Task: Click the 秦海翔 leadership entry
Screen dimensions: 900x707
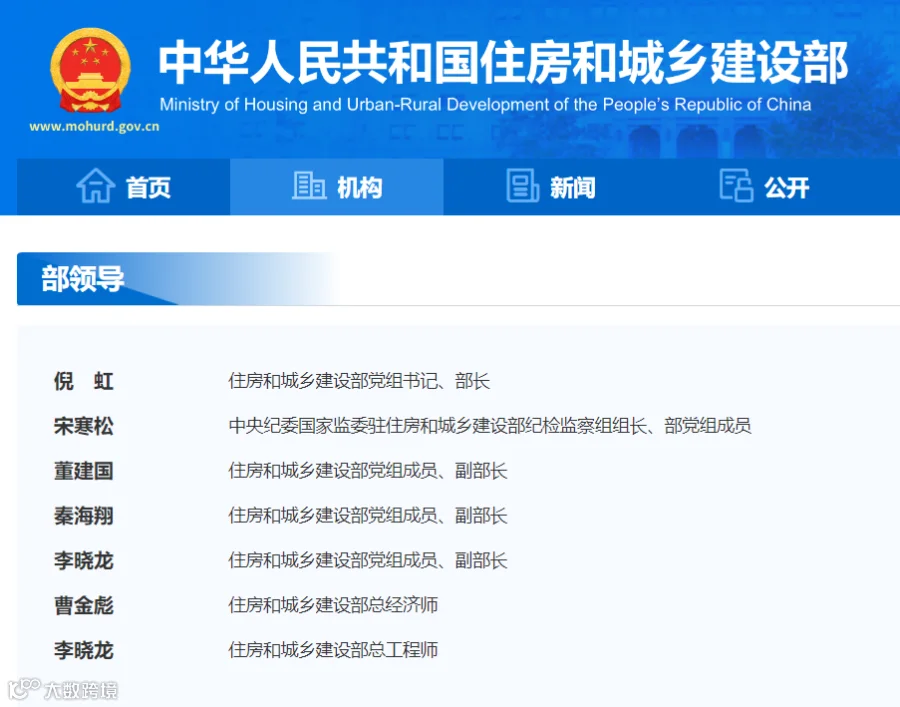Action: pos(84,516)
